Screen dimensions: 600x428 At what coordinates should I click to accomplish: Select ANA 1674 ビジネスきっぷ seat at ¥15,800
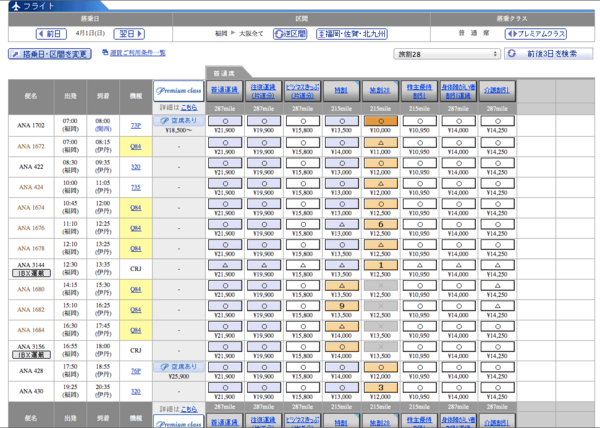303,204
